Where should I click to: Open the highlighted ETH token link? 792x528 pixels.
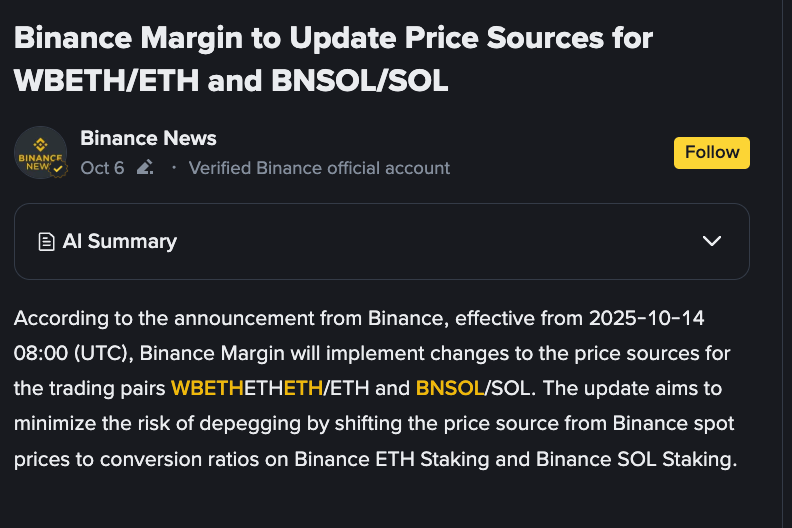pyautogui.click(x=303, y=388)
